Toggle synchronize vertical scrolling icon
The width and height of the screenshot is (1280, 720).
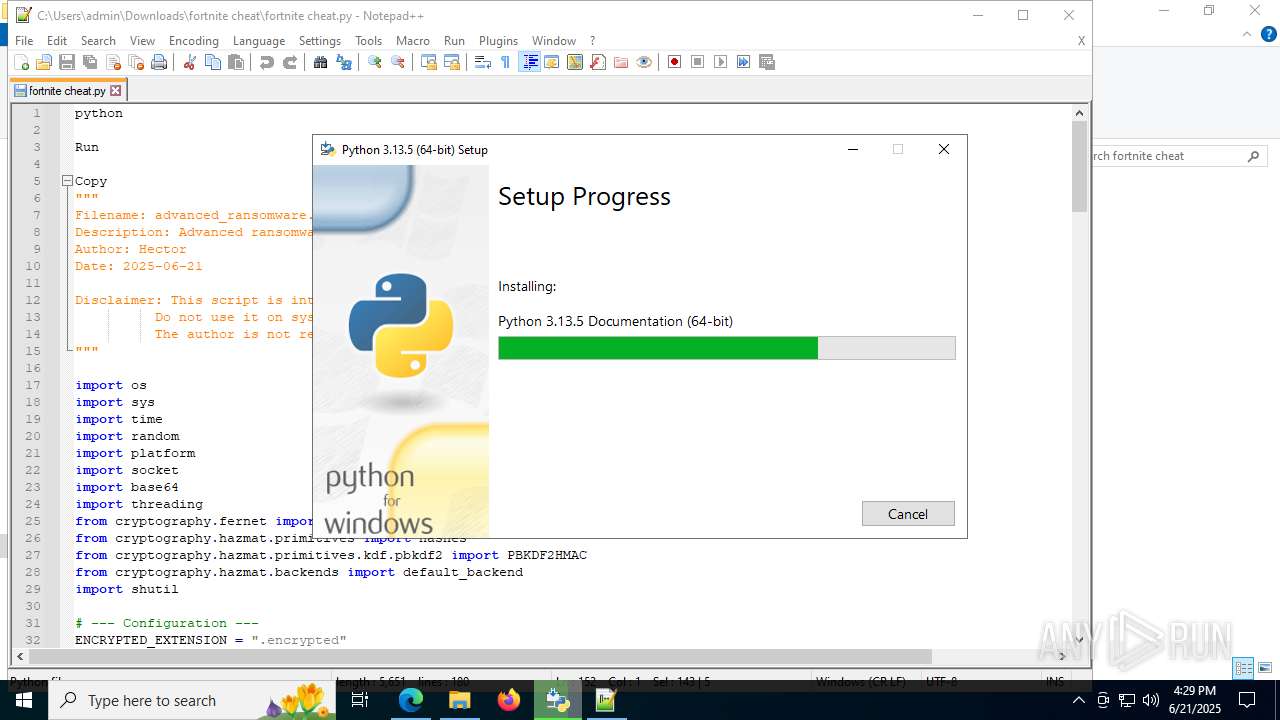[x=428, y=62]
